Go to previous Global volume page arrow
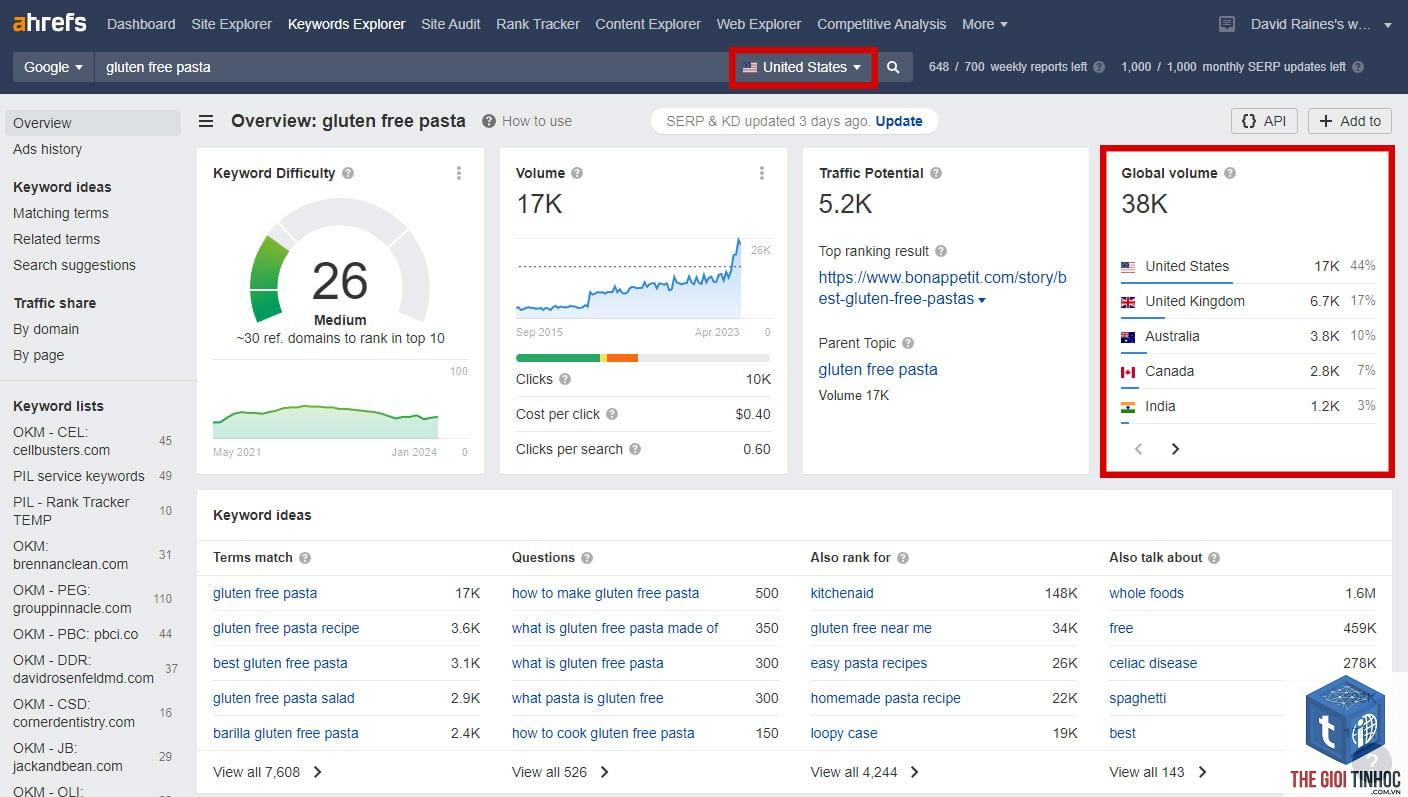Viewport: 1408px width, 797px height. tap(1138, 449)
